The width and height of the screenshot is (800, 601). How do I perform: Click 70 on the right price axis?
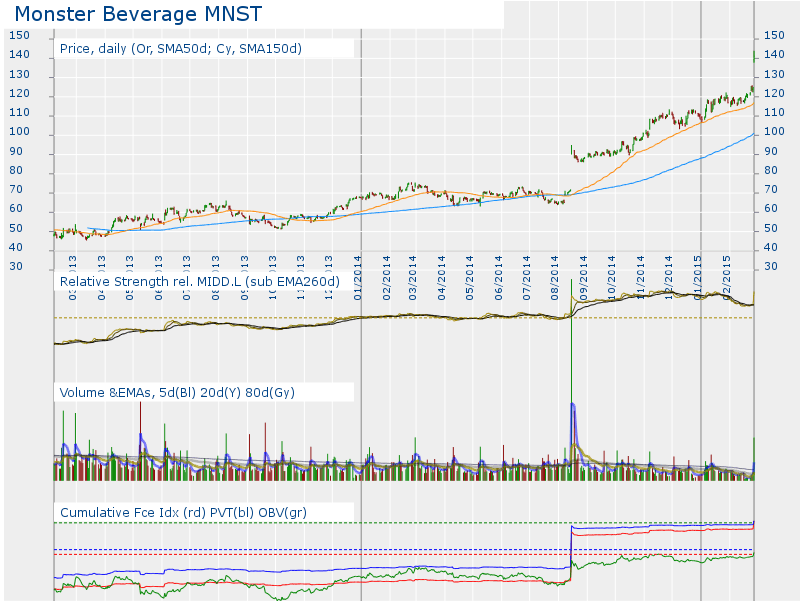pos(770,190)
